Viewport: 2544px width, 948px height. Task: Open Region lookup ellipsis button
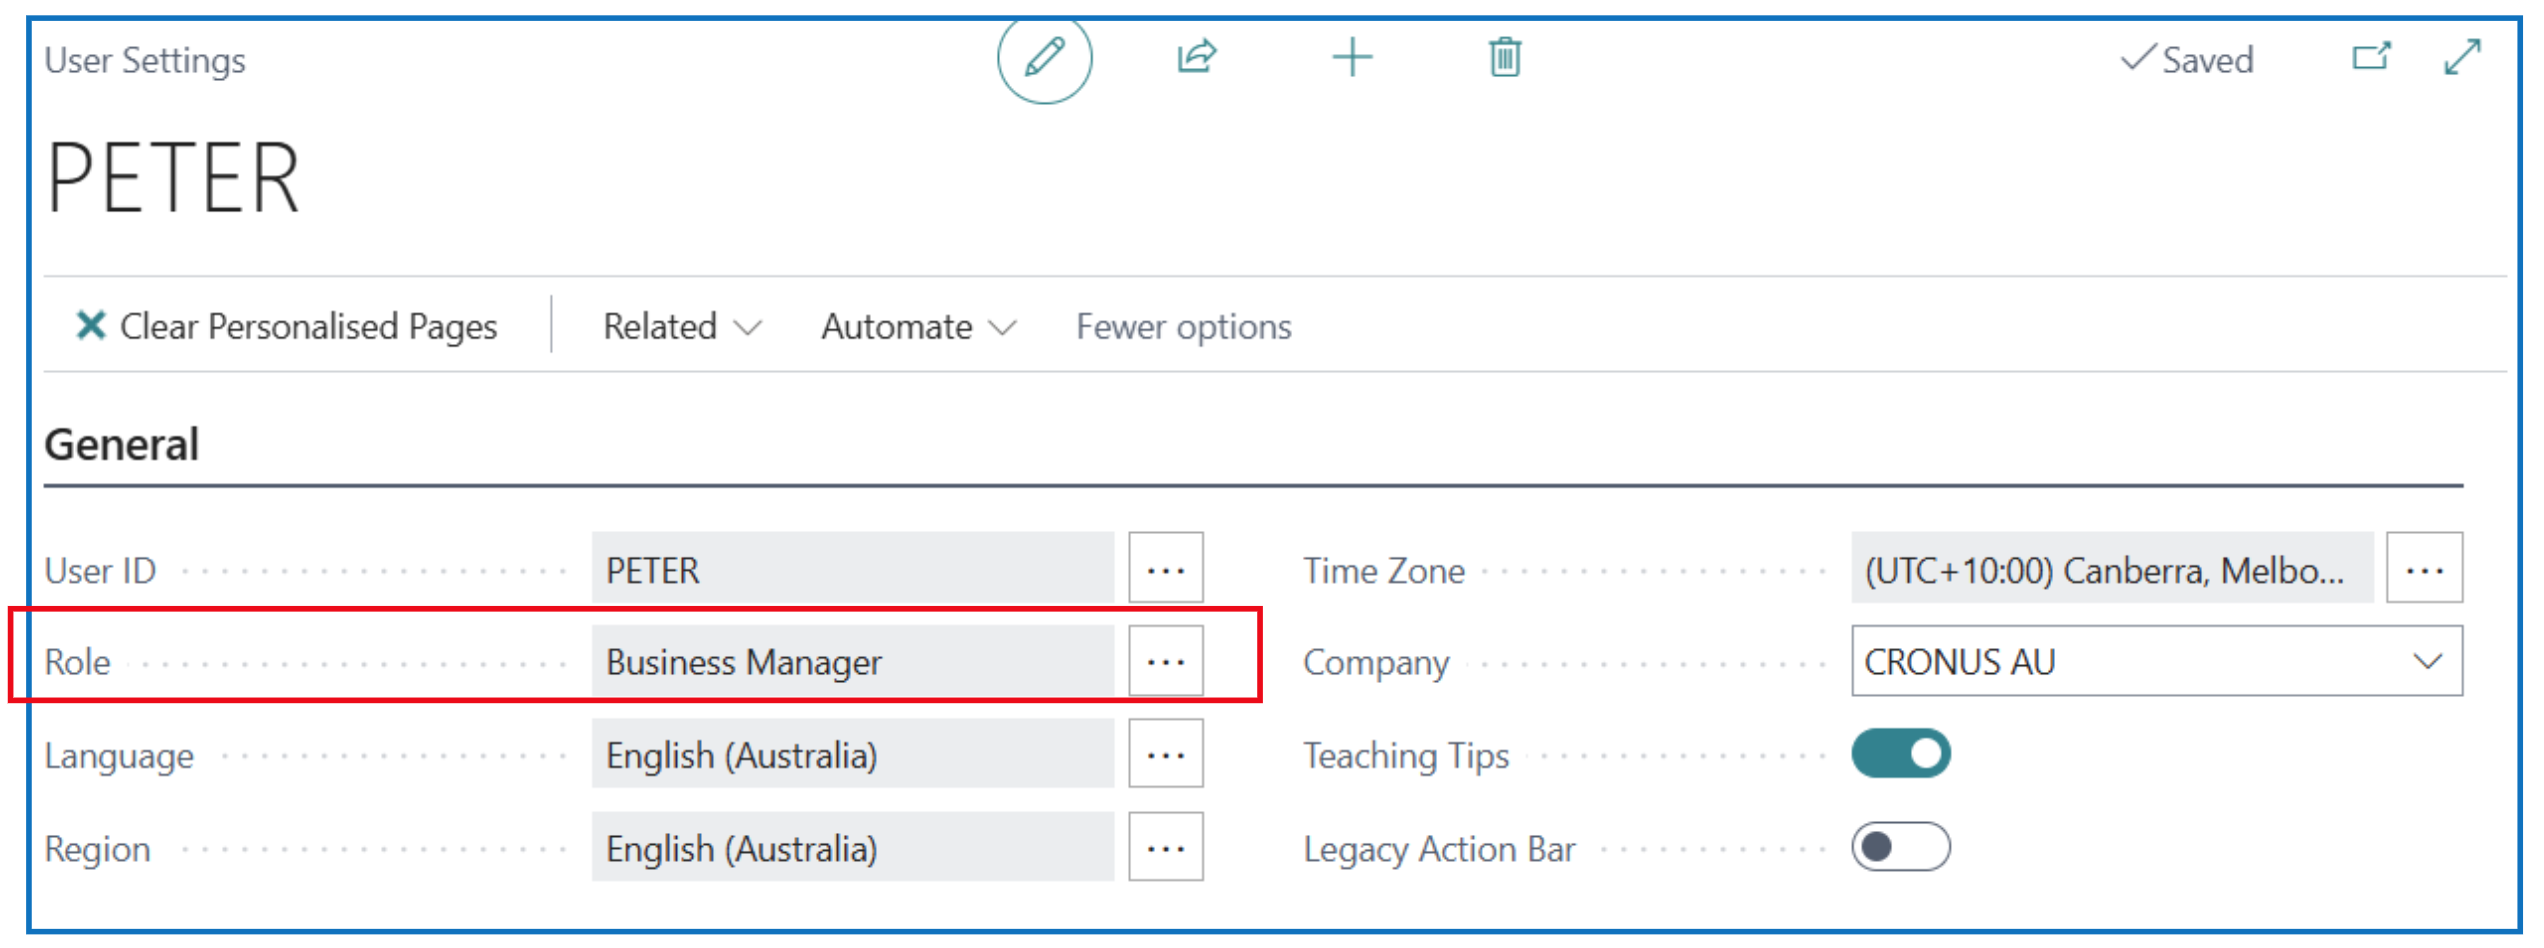click(x=1165, y=847)
